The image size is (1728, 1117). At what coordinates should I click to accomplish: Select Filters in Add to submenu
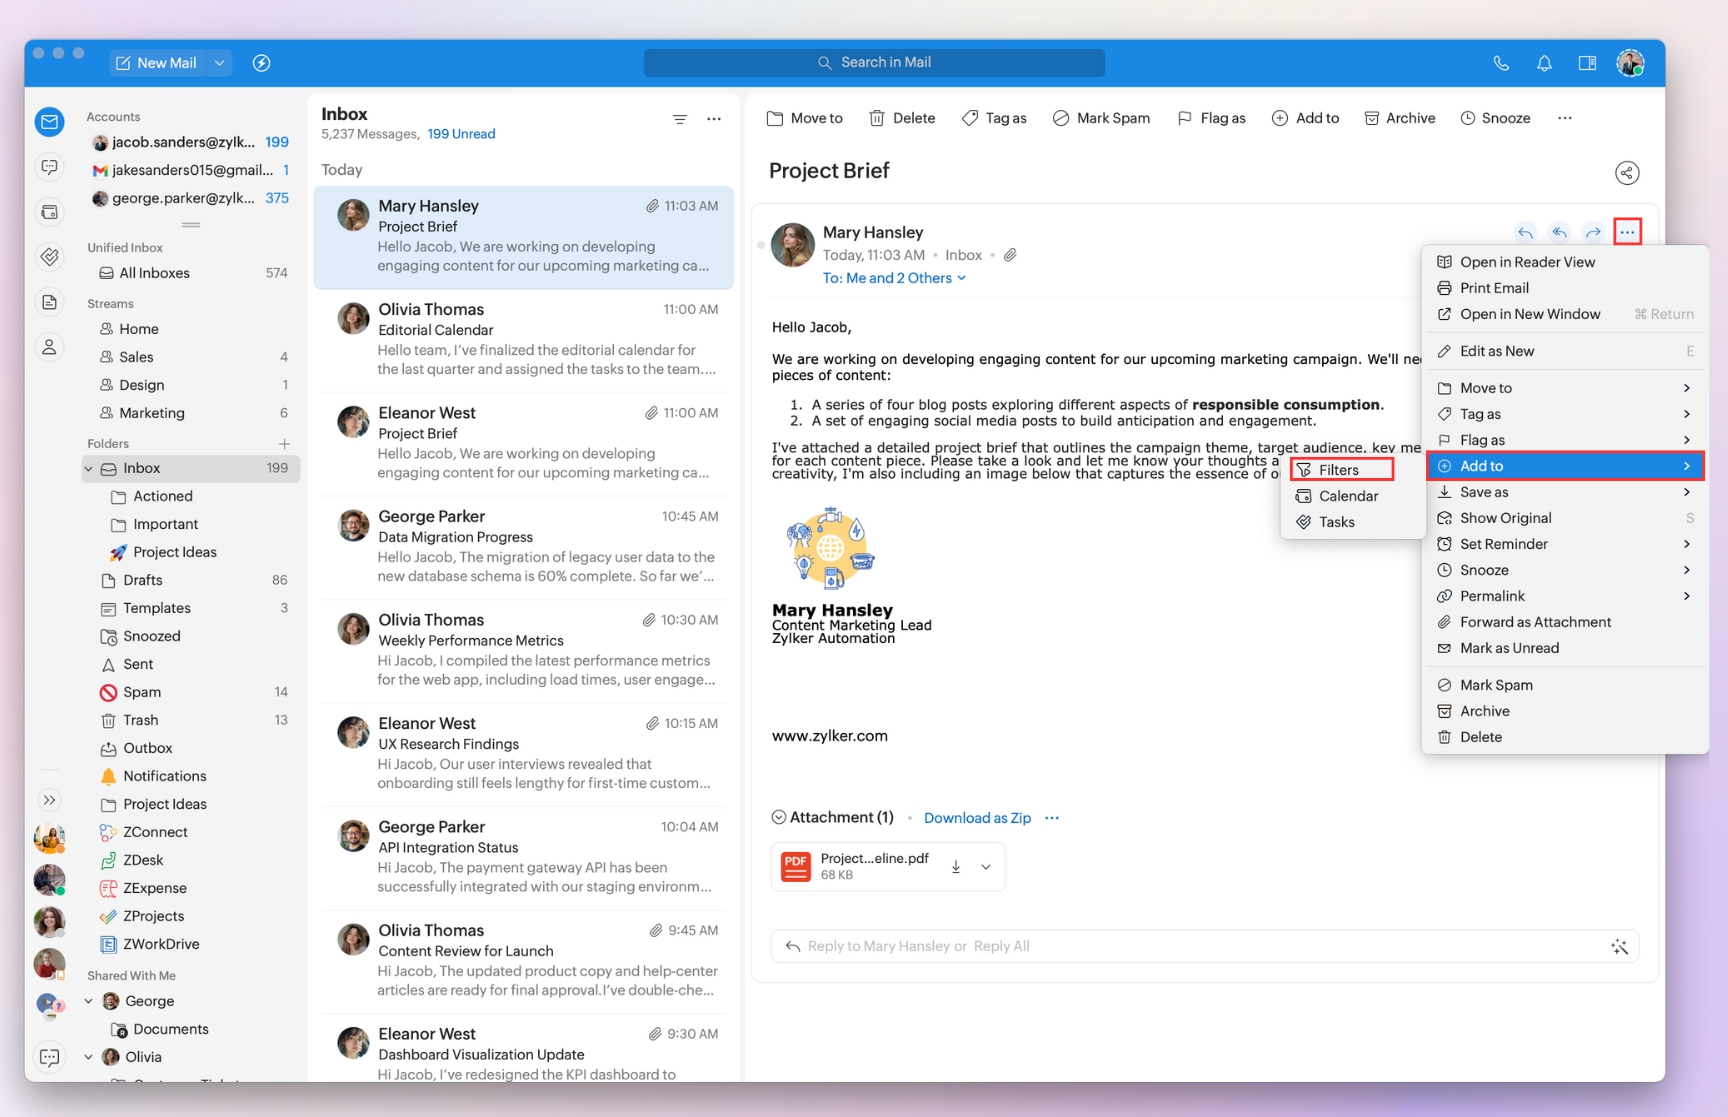tap(1341, 470)
